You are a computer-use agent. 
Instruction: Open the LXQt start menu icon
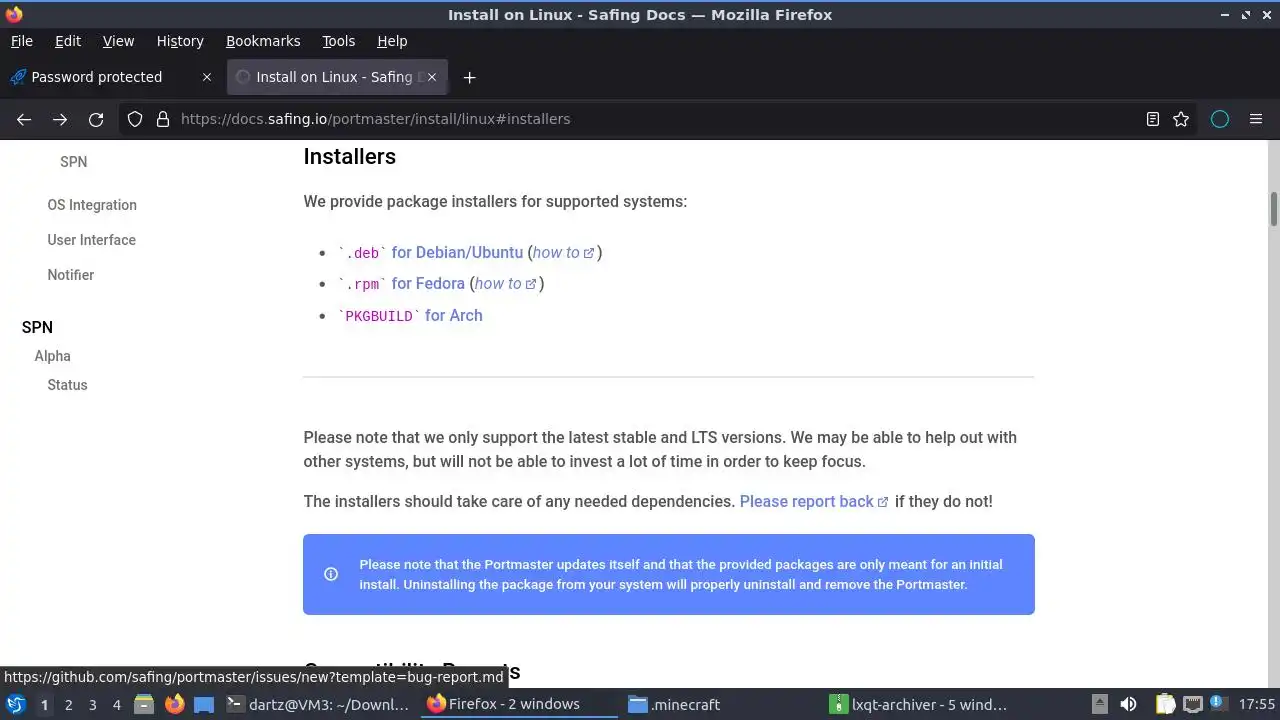(x=15, y=704)
